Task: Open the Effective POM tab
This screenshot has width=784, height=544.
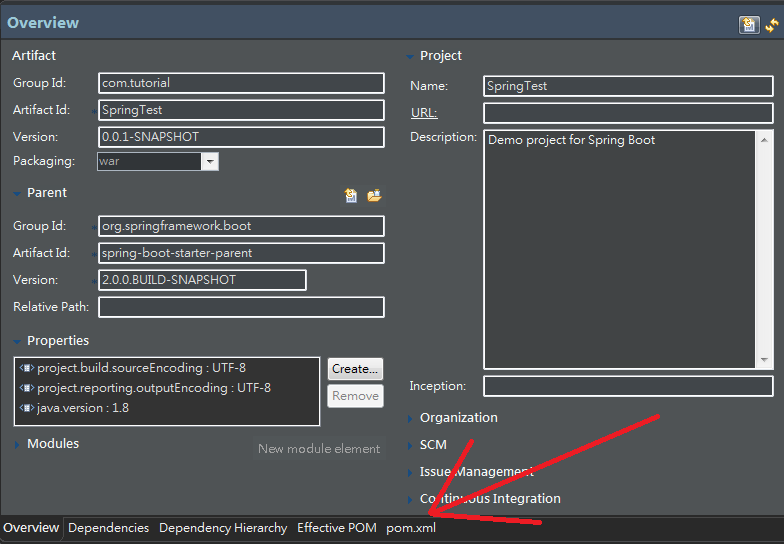Action: click(x=336, y=528)
